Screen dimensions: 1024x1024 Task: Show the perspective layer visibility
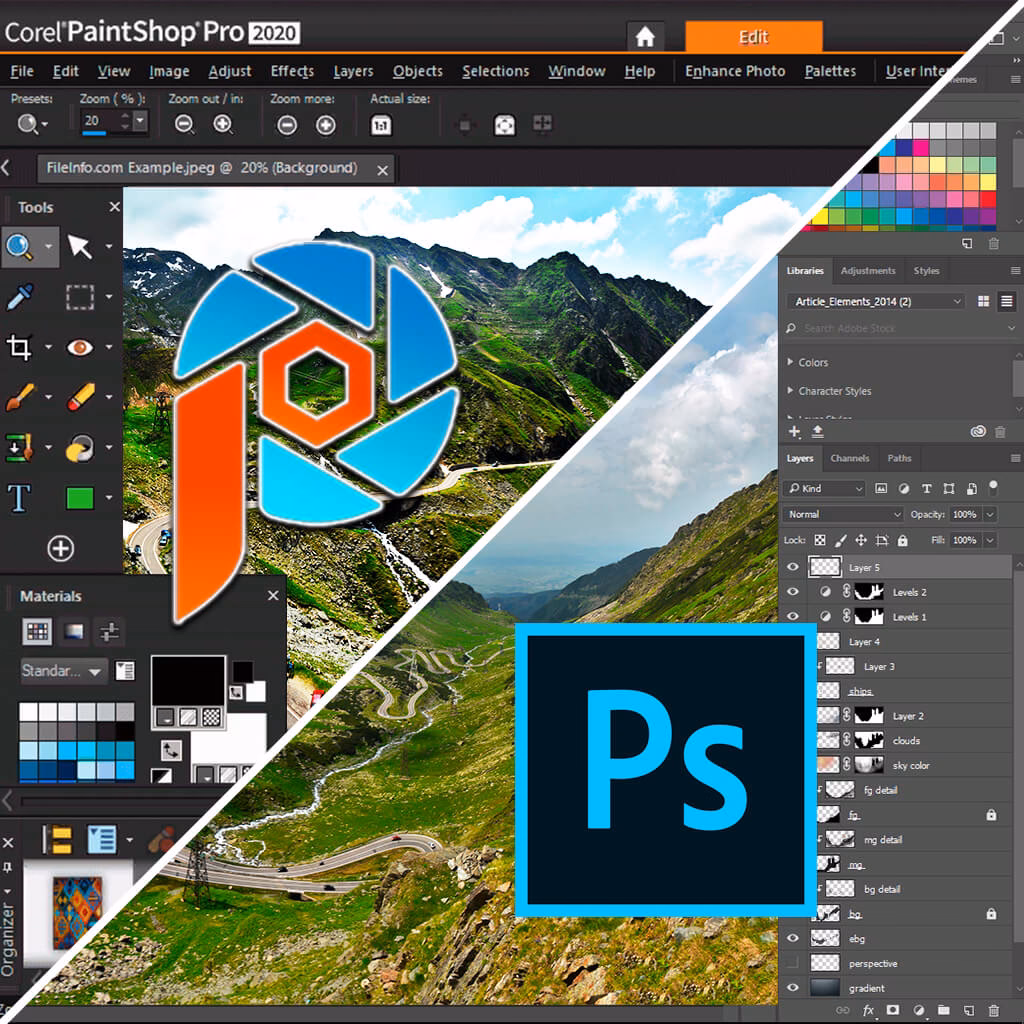click(x=791, y=963)
